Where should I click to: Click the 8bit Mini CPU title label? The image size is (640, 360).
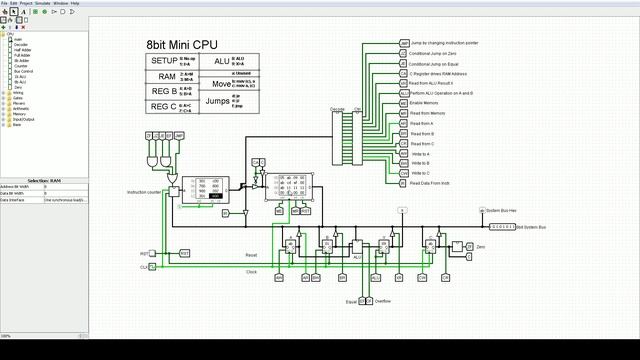[182, 44]
